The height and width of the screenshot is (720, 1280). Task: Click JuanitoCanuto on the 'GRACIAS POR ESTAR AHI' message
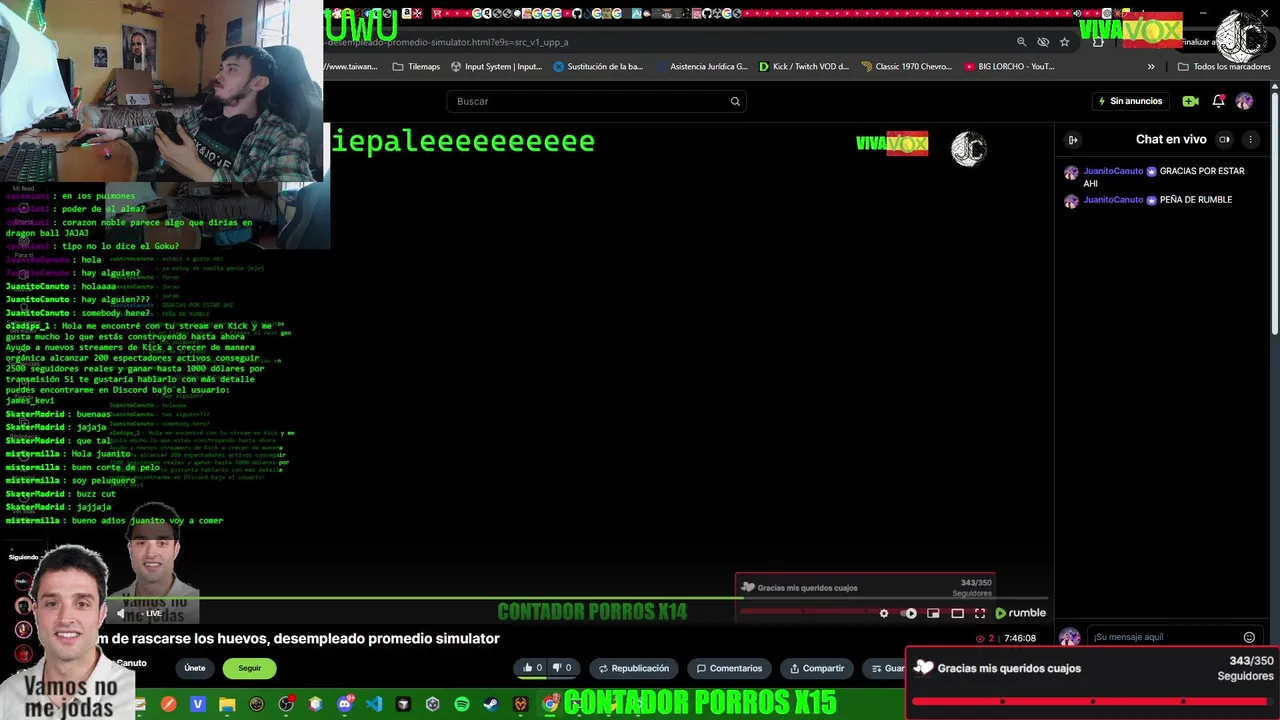[1113, 171]
